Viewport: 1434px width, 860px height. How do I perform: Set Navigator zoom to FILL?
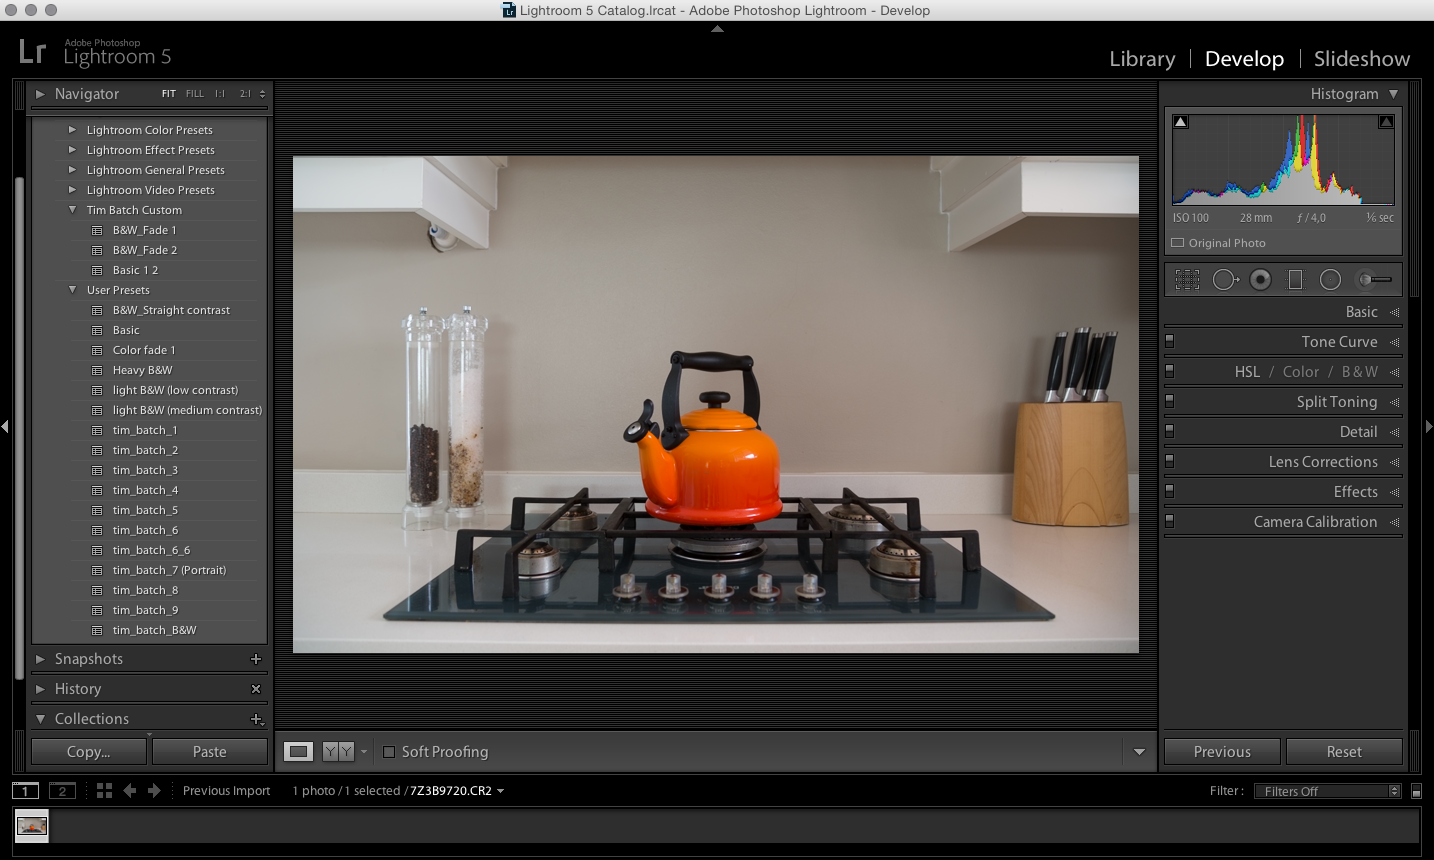[x=195, y=94]
